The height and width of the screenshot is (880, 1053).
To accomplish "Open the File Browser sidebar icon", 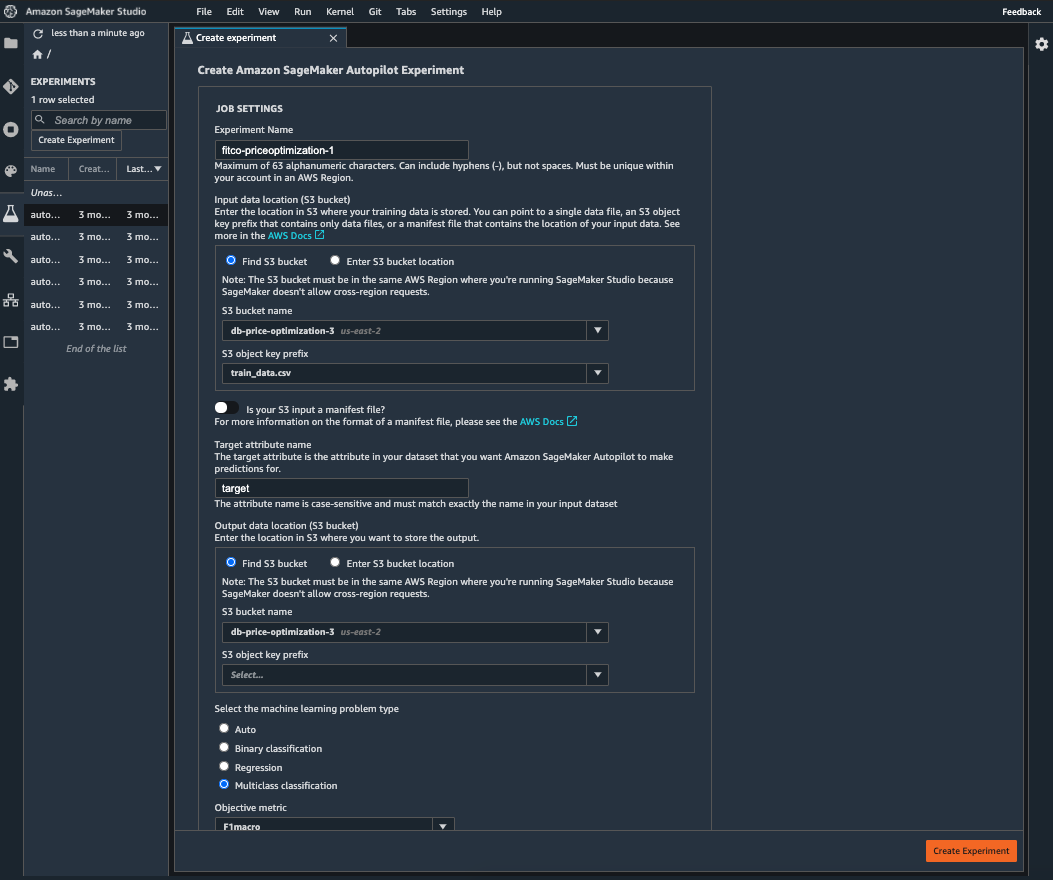I will pyautogui.click(x=11, y=44).
